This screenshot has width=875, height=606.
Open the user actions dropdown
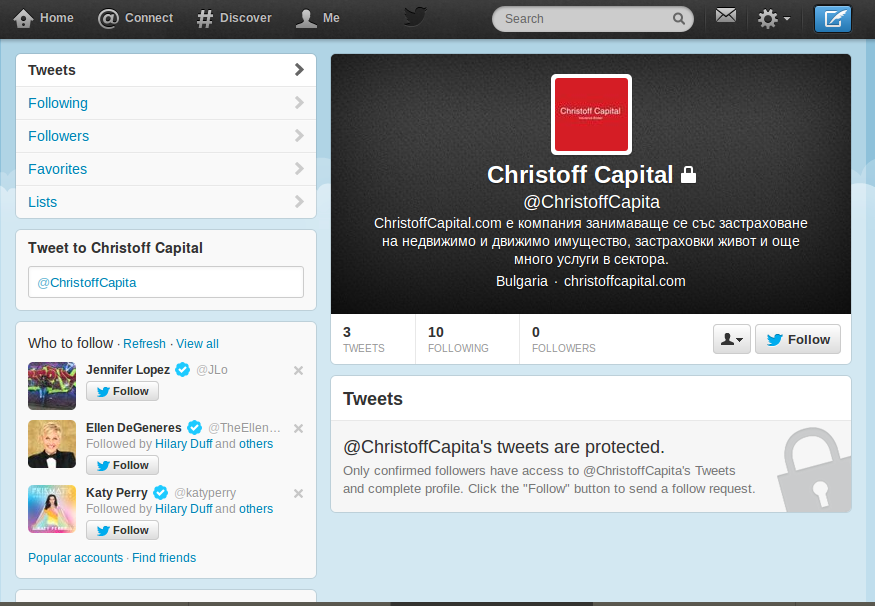732,339
